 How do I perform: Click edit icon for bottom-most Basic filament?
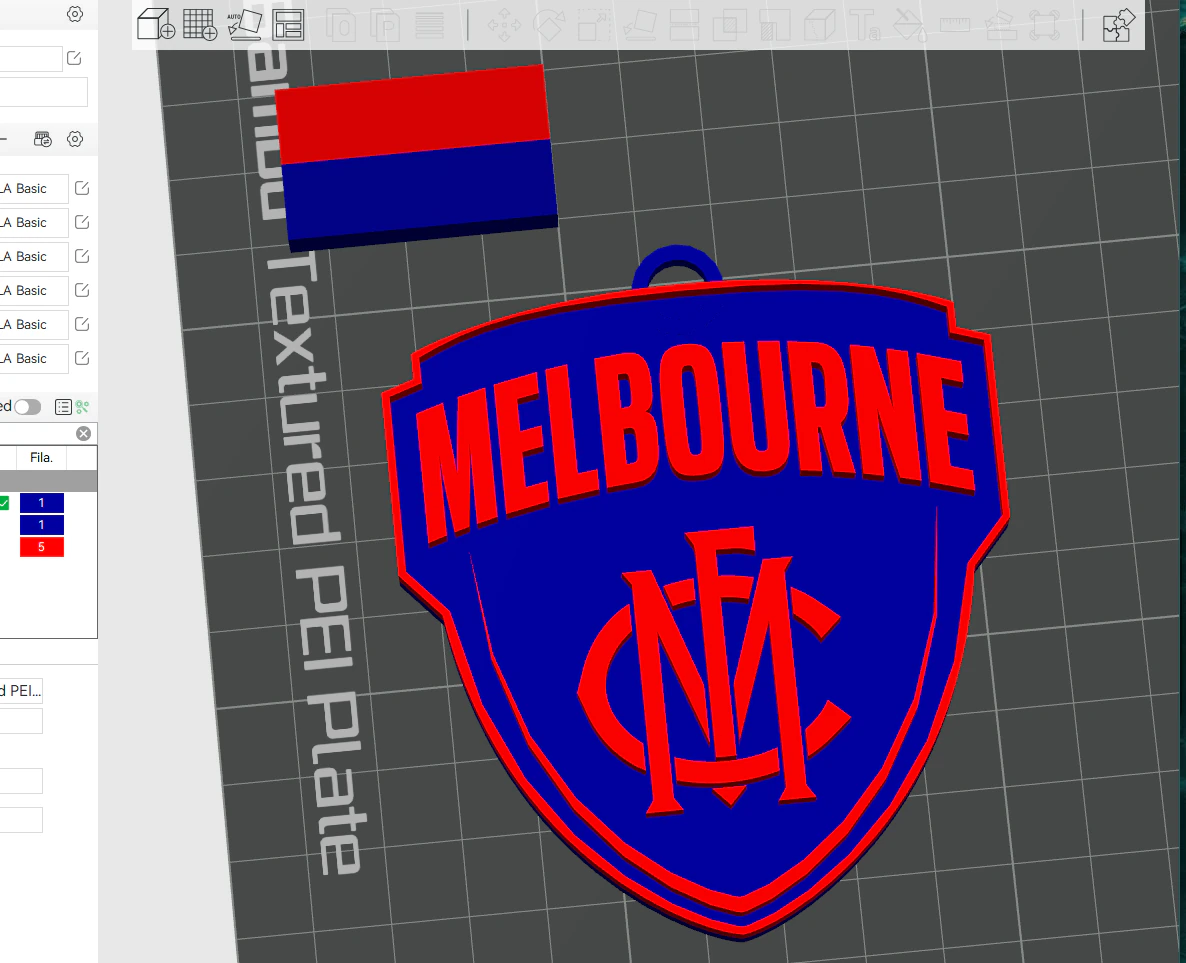coord(82,359)
